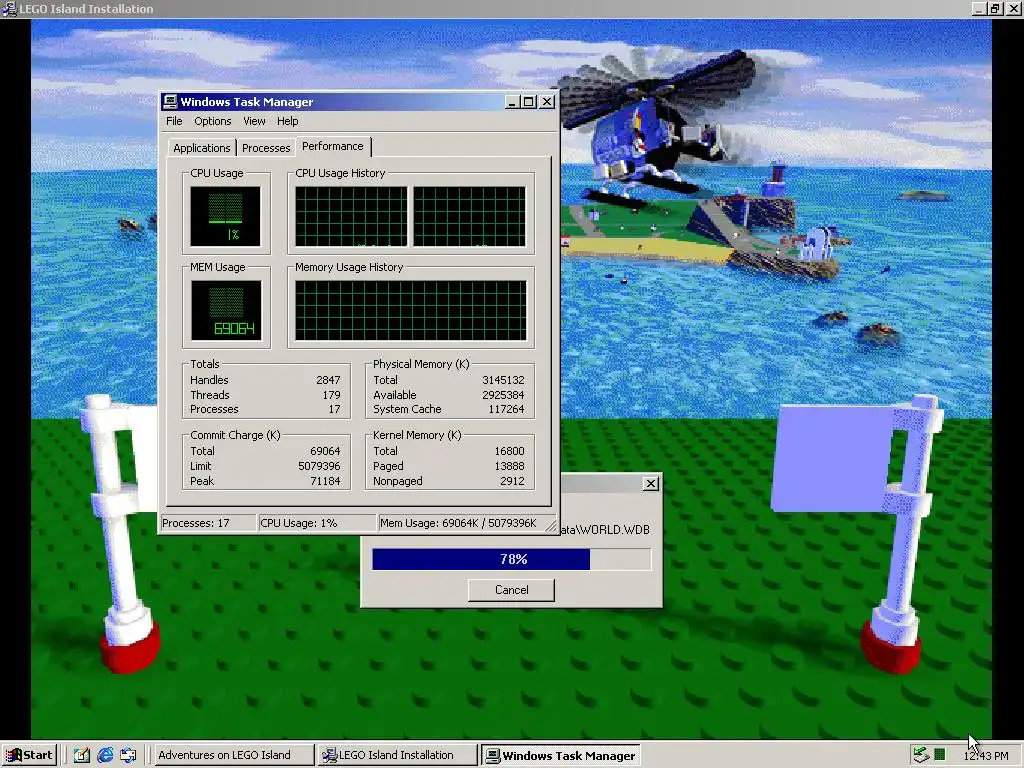The width and height of the screenshot is (1024, 768).
Task: Click the green CPU meter tray icon
Action: [x=940, y=755]
